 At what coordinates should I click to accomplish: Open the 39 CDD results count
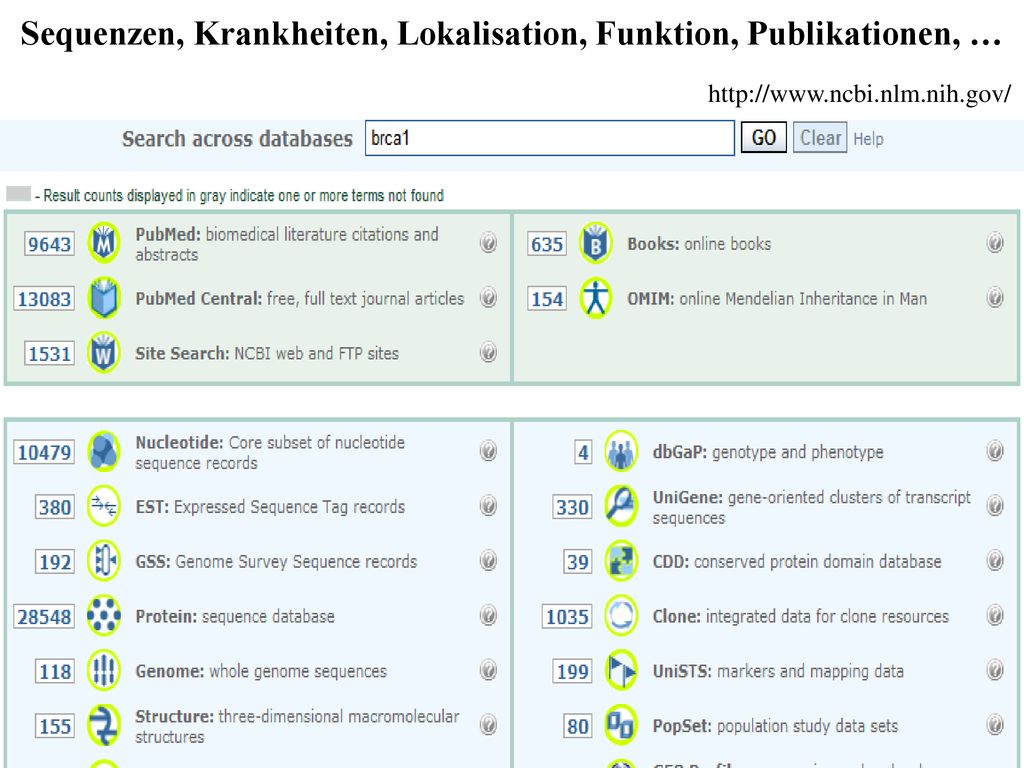[578, 562]
